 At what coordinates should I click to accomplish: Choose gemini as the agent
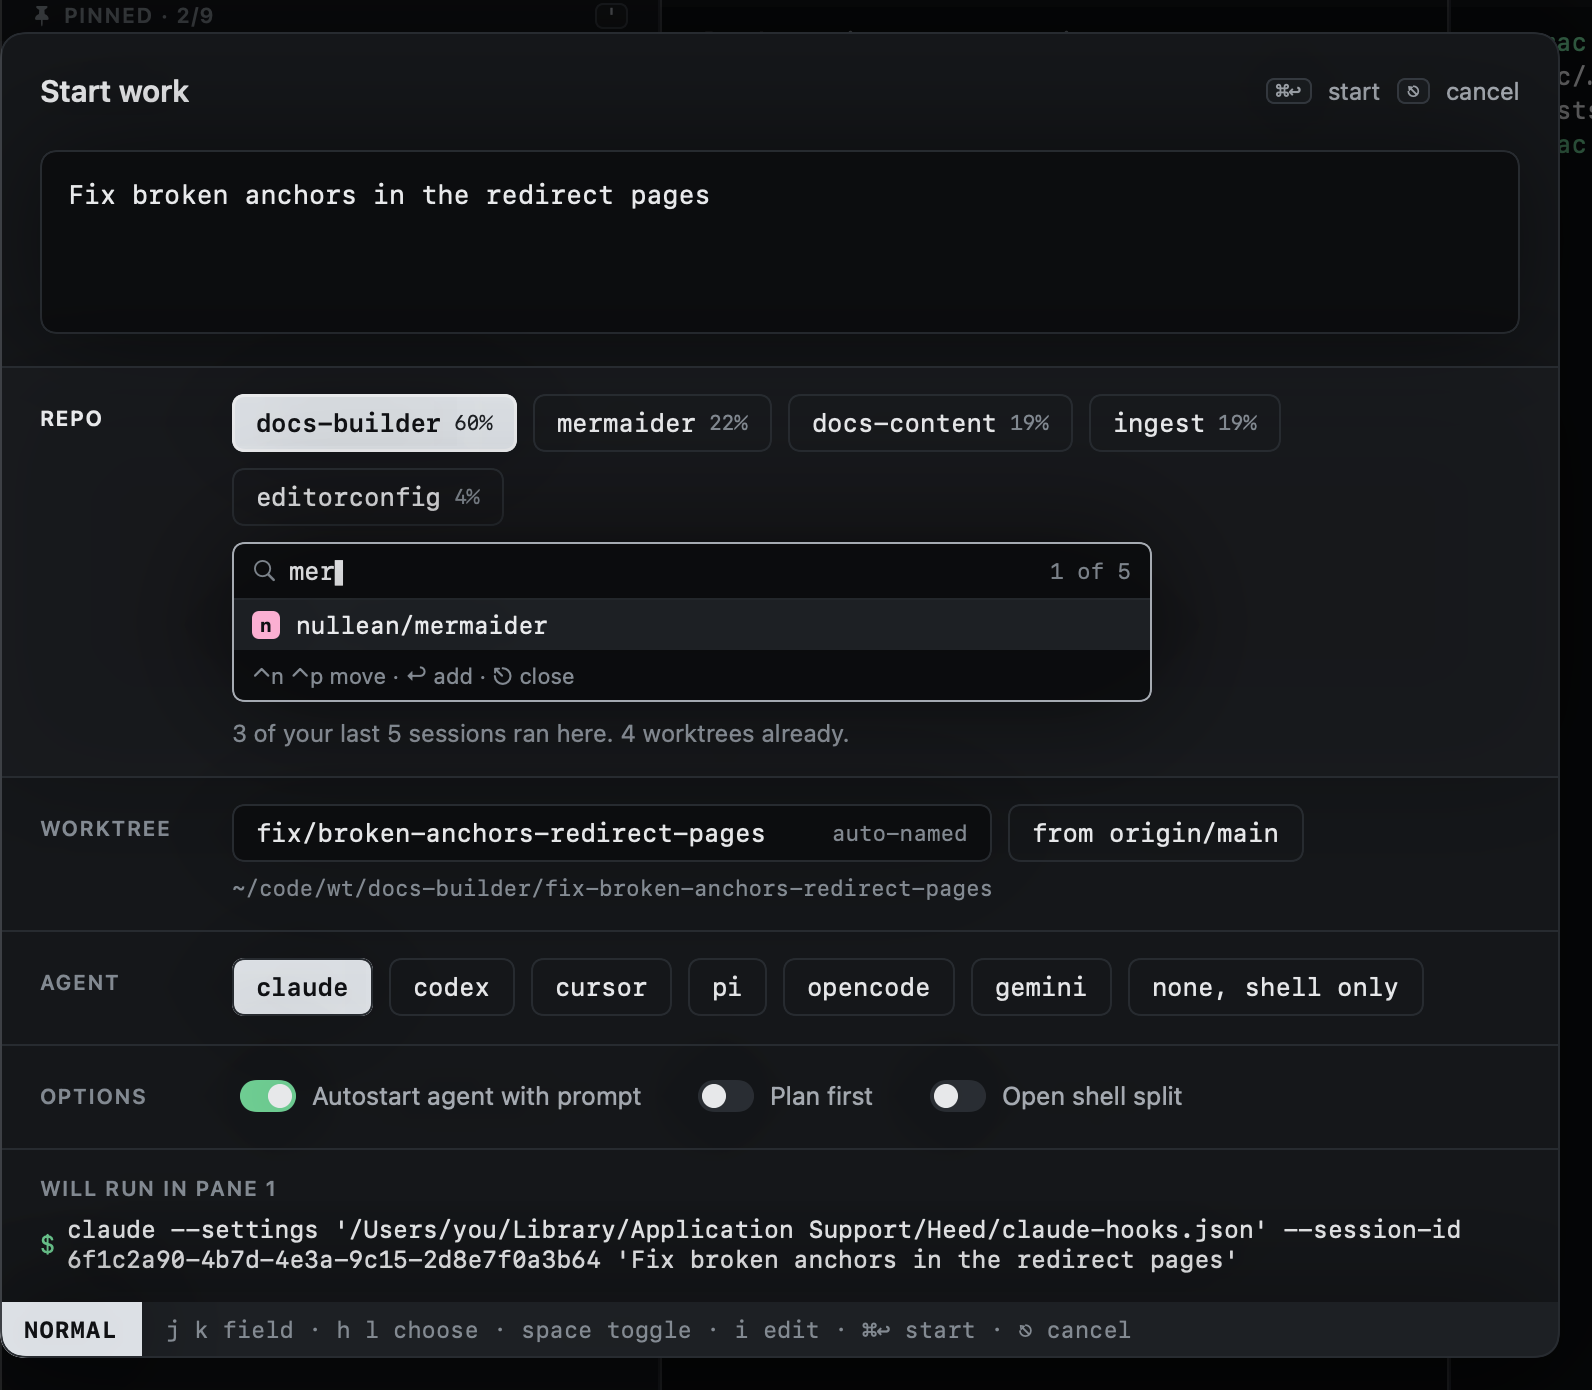click(1041, 987)
